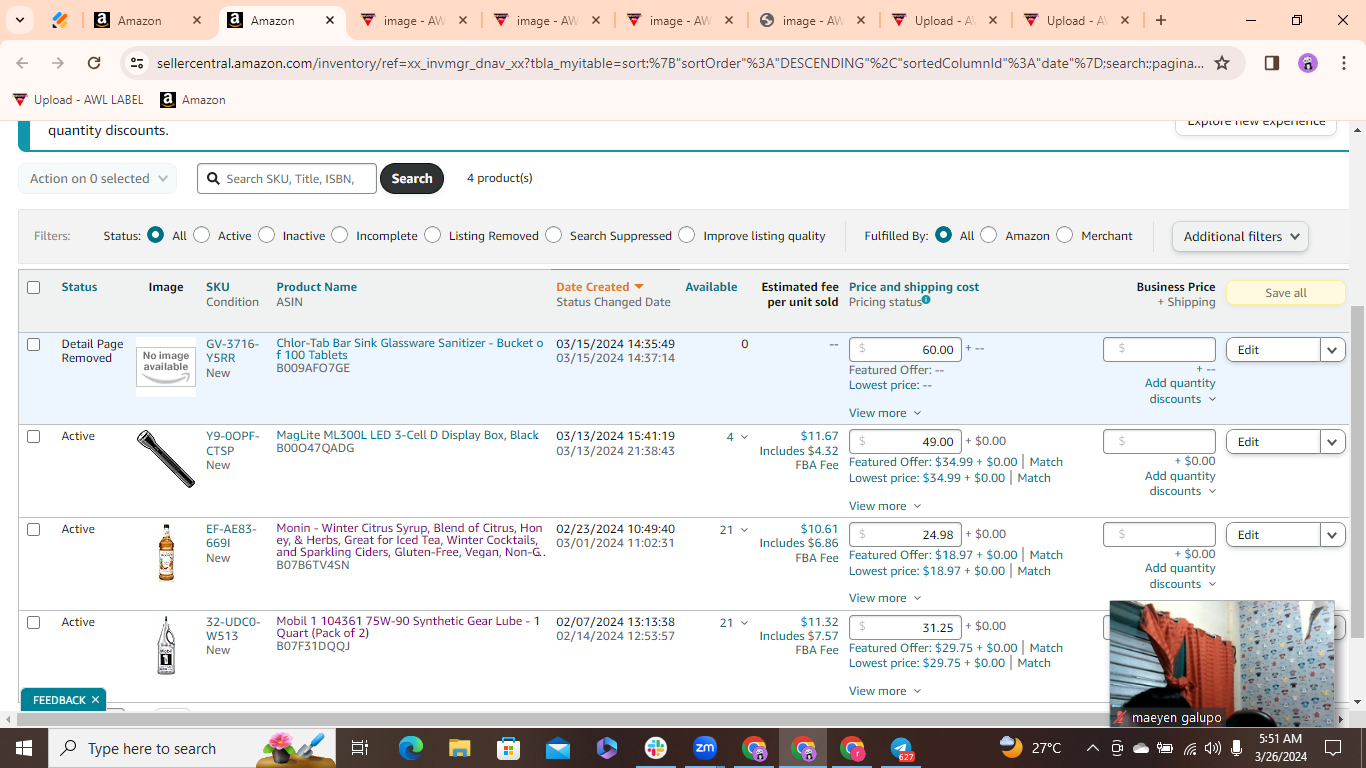Open Zoom from the taskbar

coord(705,748)
